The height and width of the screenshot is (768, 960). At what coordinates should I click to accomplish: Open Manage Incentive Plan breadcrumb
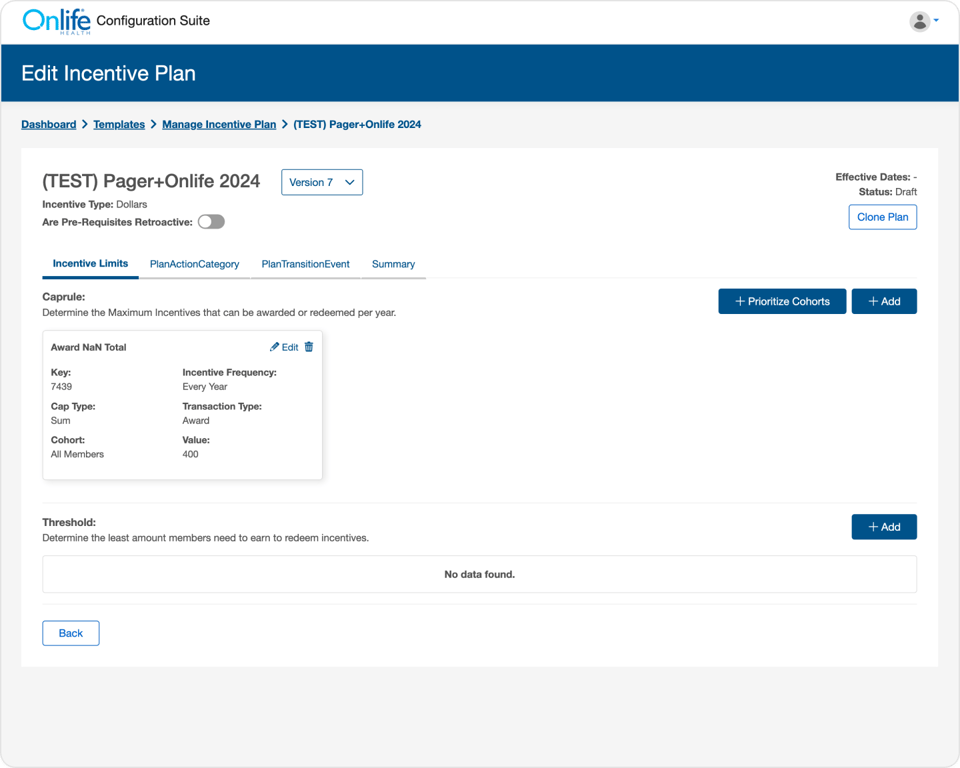219,124
